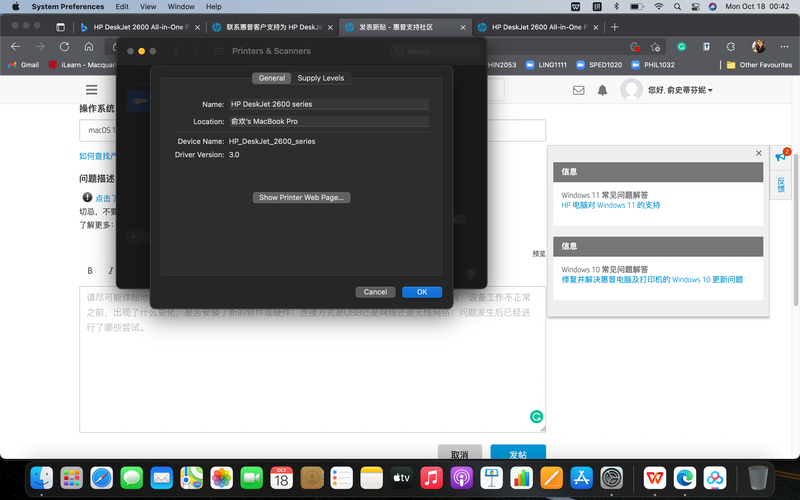Click the printer Name text field

(328, 104)
